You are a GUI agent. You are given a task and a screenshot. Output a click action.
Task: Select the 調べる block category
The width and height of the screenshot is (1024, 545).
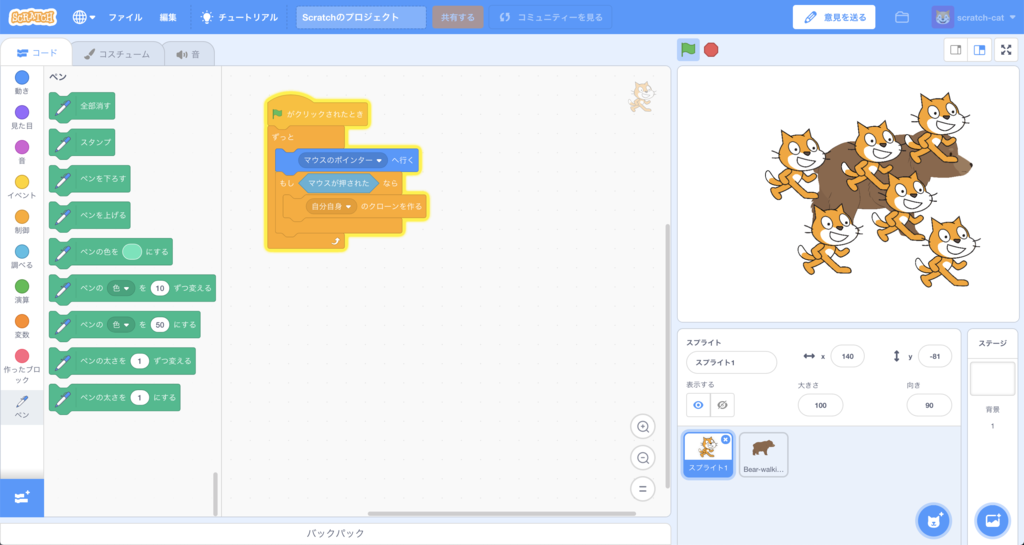(x=22, y=257)
